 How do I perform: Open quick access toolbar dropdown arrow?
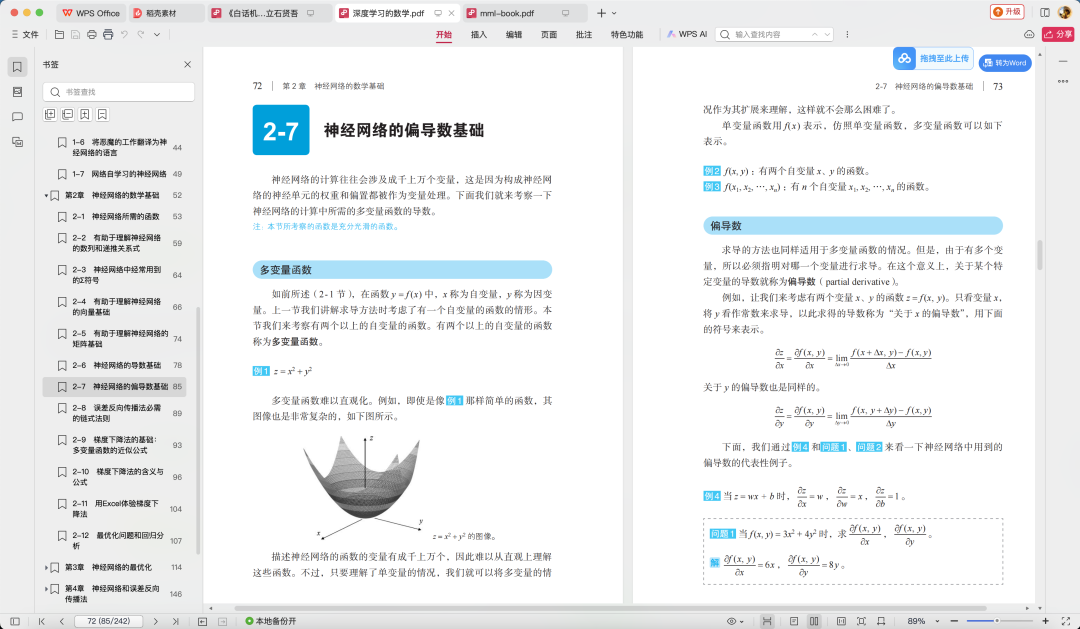[x=157, y=34]
